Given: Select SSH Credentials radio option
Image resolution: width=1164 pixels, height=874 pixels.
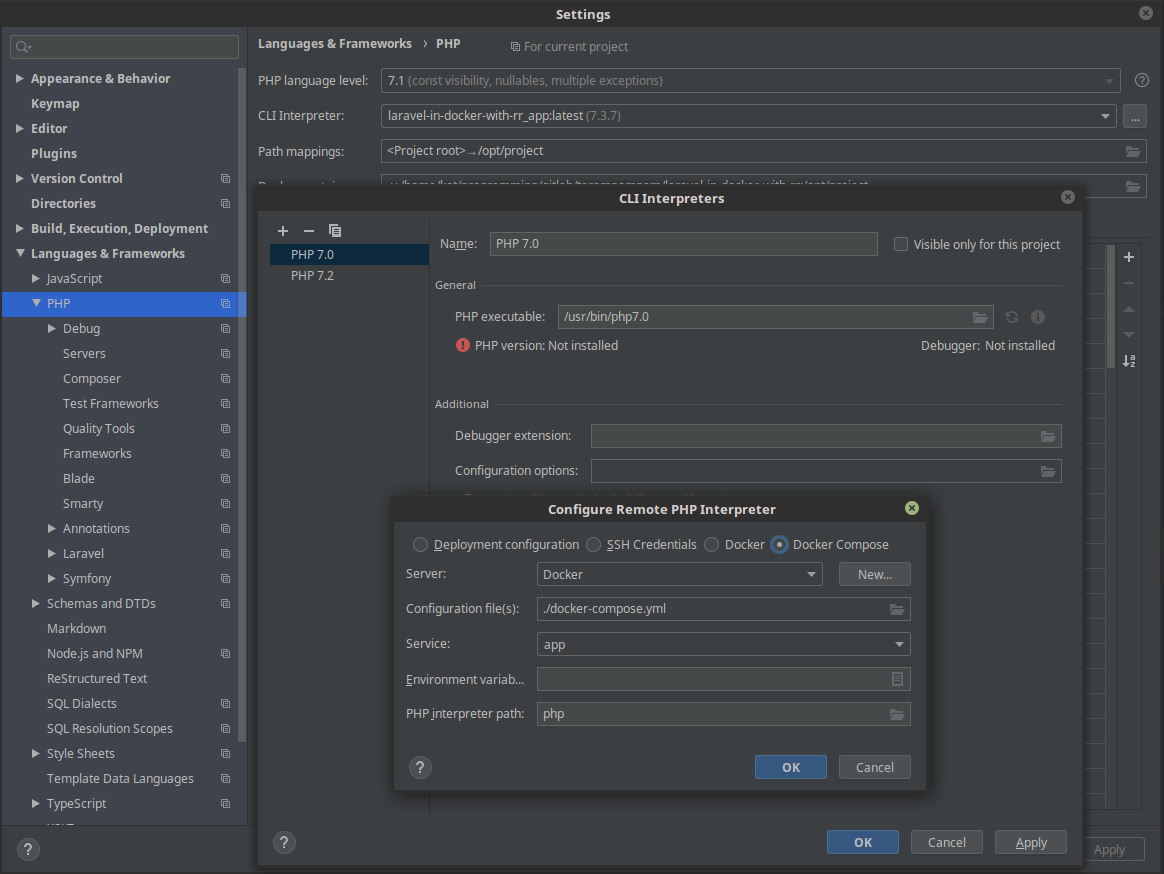Looking at the screenshot, I should click(x=593, y=544).
